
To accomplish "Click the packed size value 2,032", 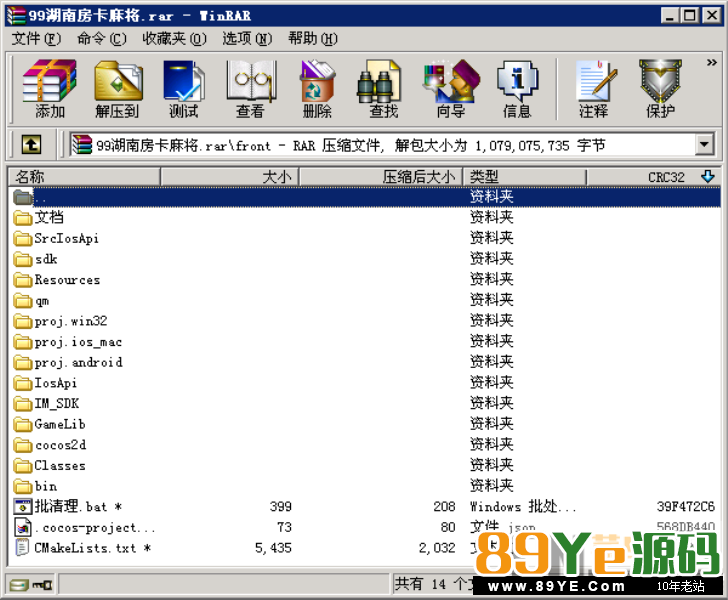I will (437, 548).
